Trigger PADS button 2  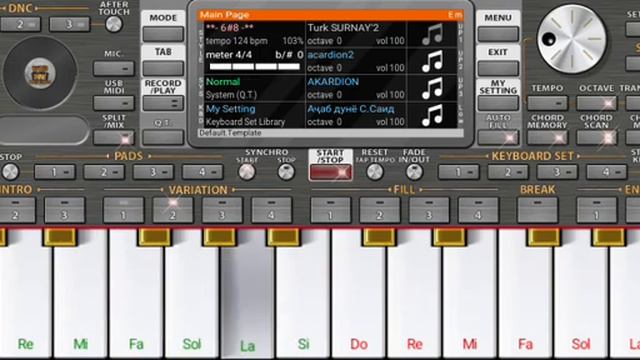point(104,172)
